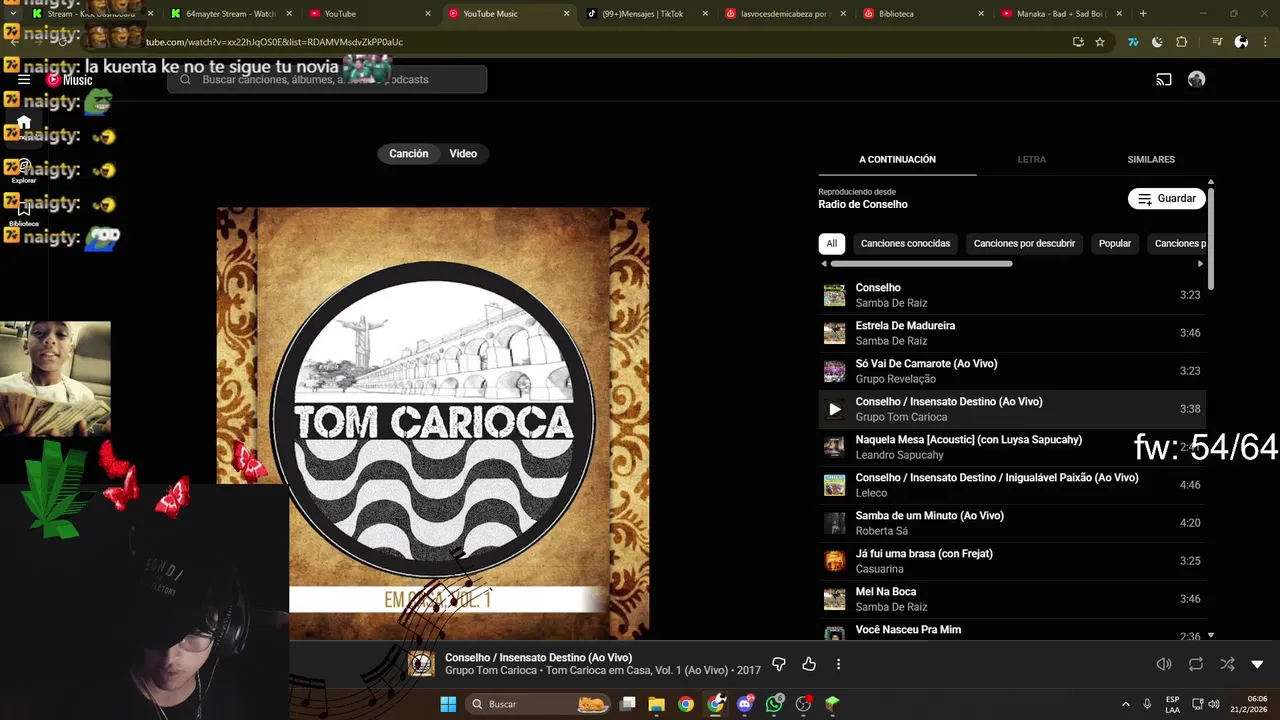The width and height of the screenshot is (1280, 720).
Task: Open the ESP LAA language selector
Action: tap(1172, 704)
